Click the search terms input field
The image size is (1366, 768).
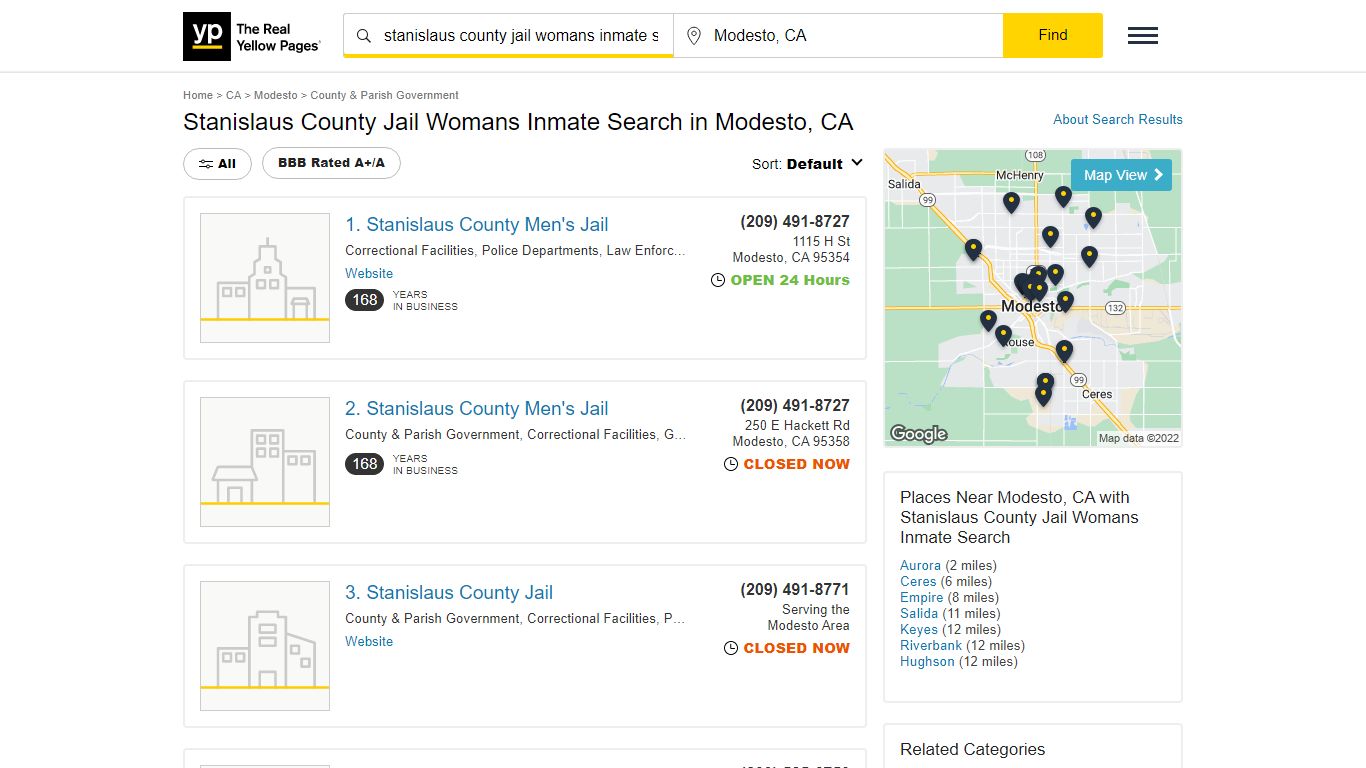pos(521,36)
